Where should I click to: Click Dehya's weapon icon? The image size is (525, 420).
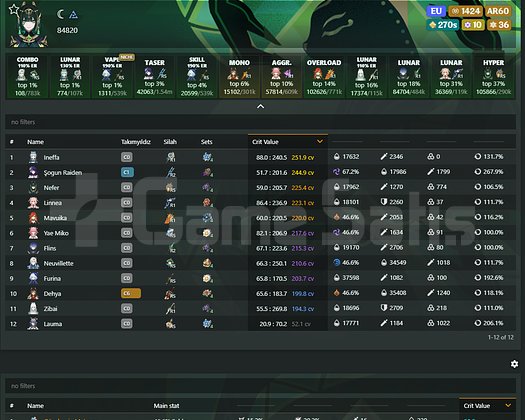point(171,293)
